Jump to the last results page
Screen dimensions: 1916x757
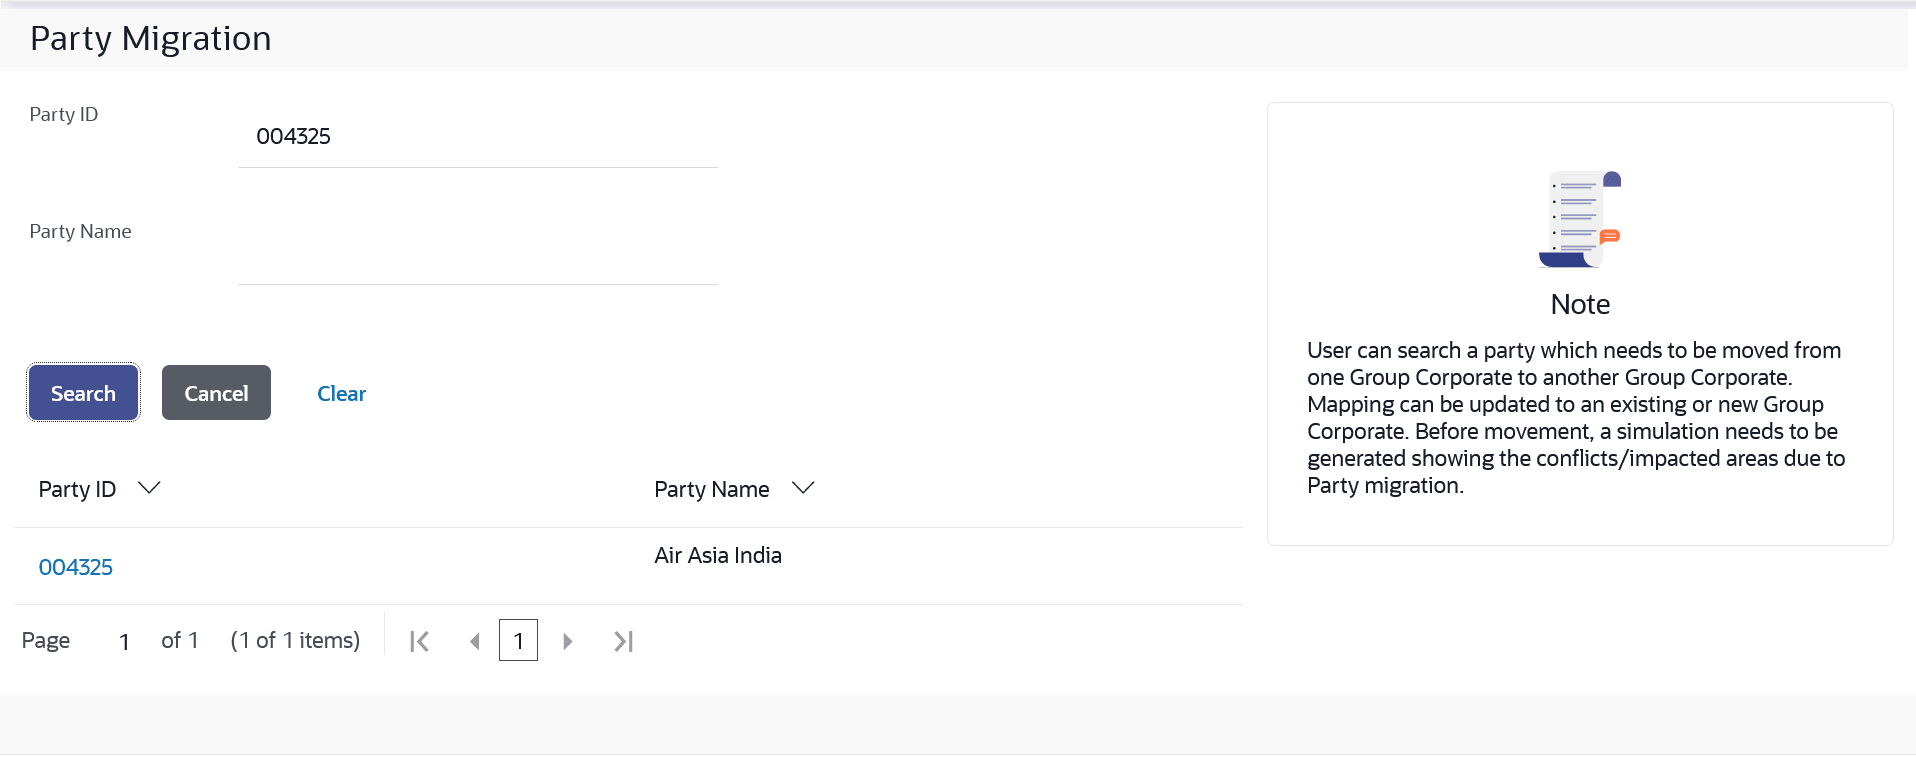point(623,641)
